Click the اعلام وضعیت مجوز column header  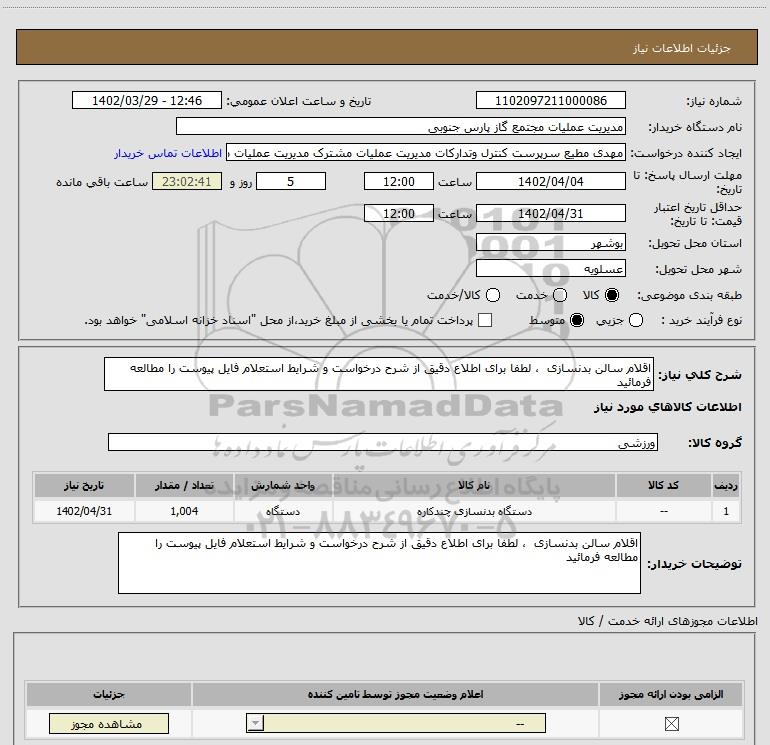[x=395, y=694]
